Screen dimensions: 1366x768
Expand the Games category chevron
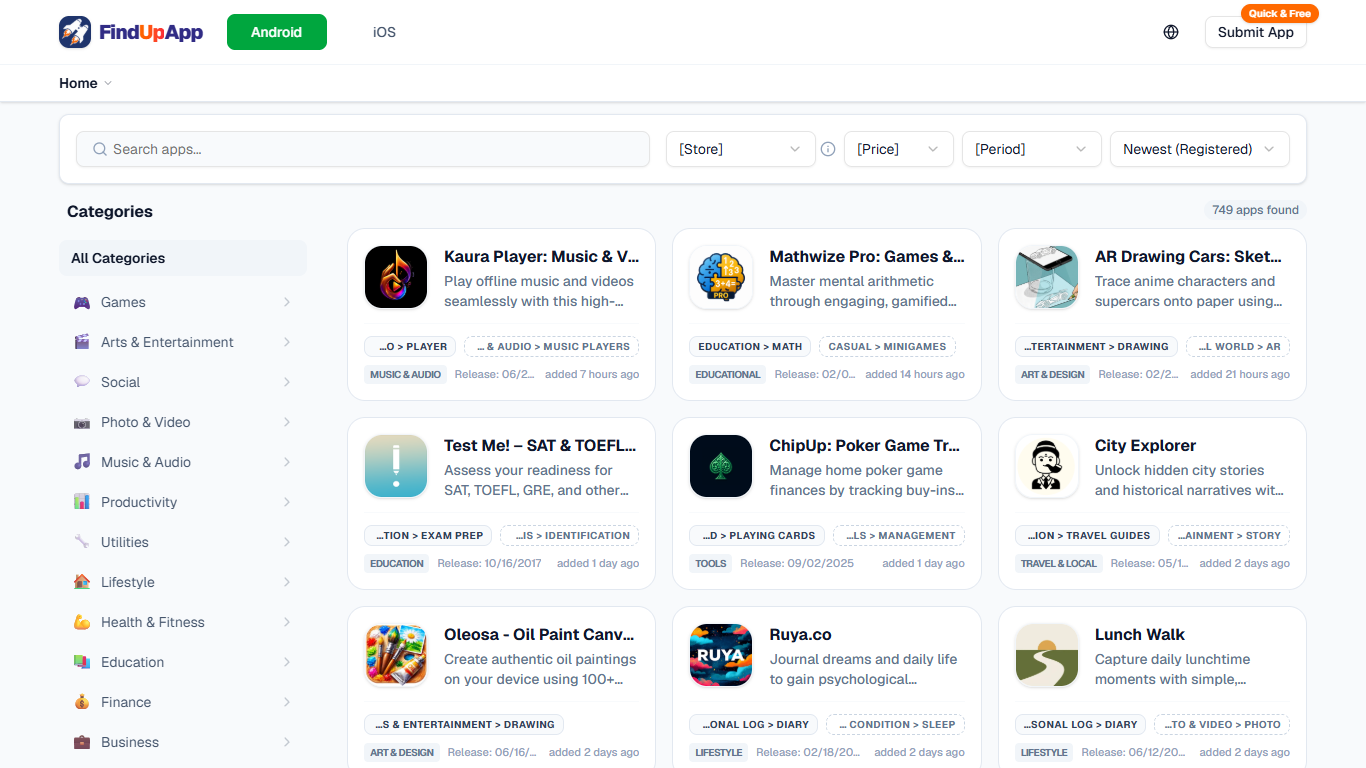(287, 302)
